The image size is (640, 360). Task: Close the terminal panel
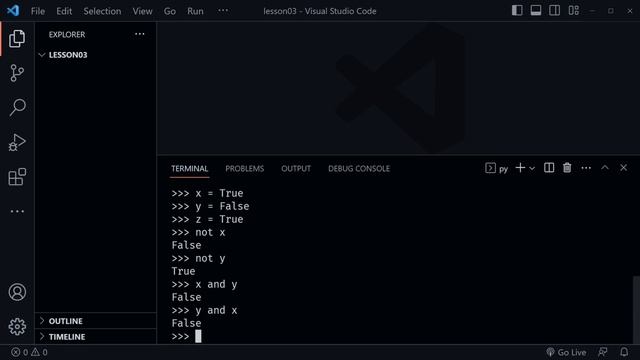[623, 168]
